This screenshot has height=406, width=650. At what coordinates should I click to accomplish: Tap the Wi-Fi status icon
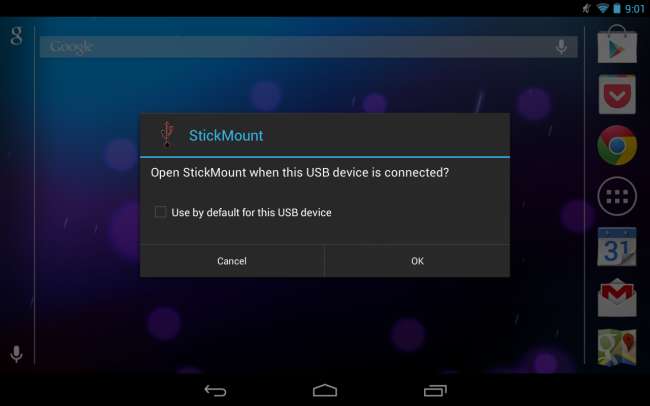pyautogui.click(x=602, y=8)
